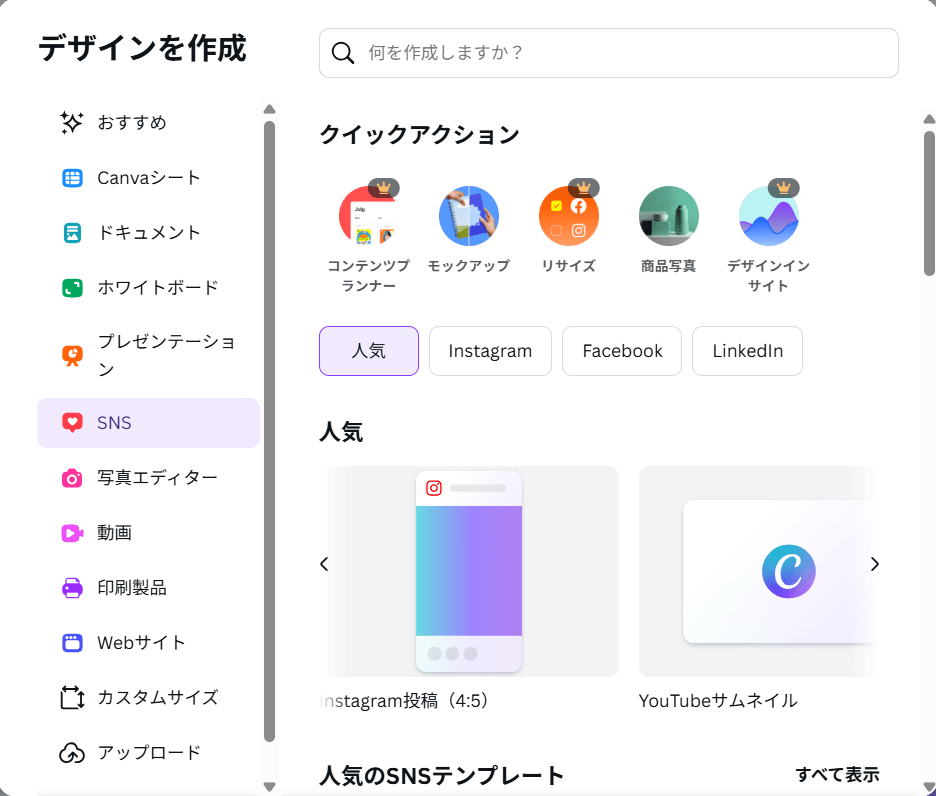
Task: Click the クイックアクション heading
Action: (420, 135)
